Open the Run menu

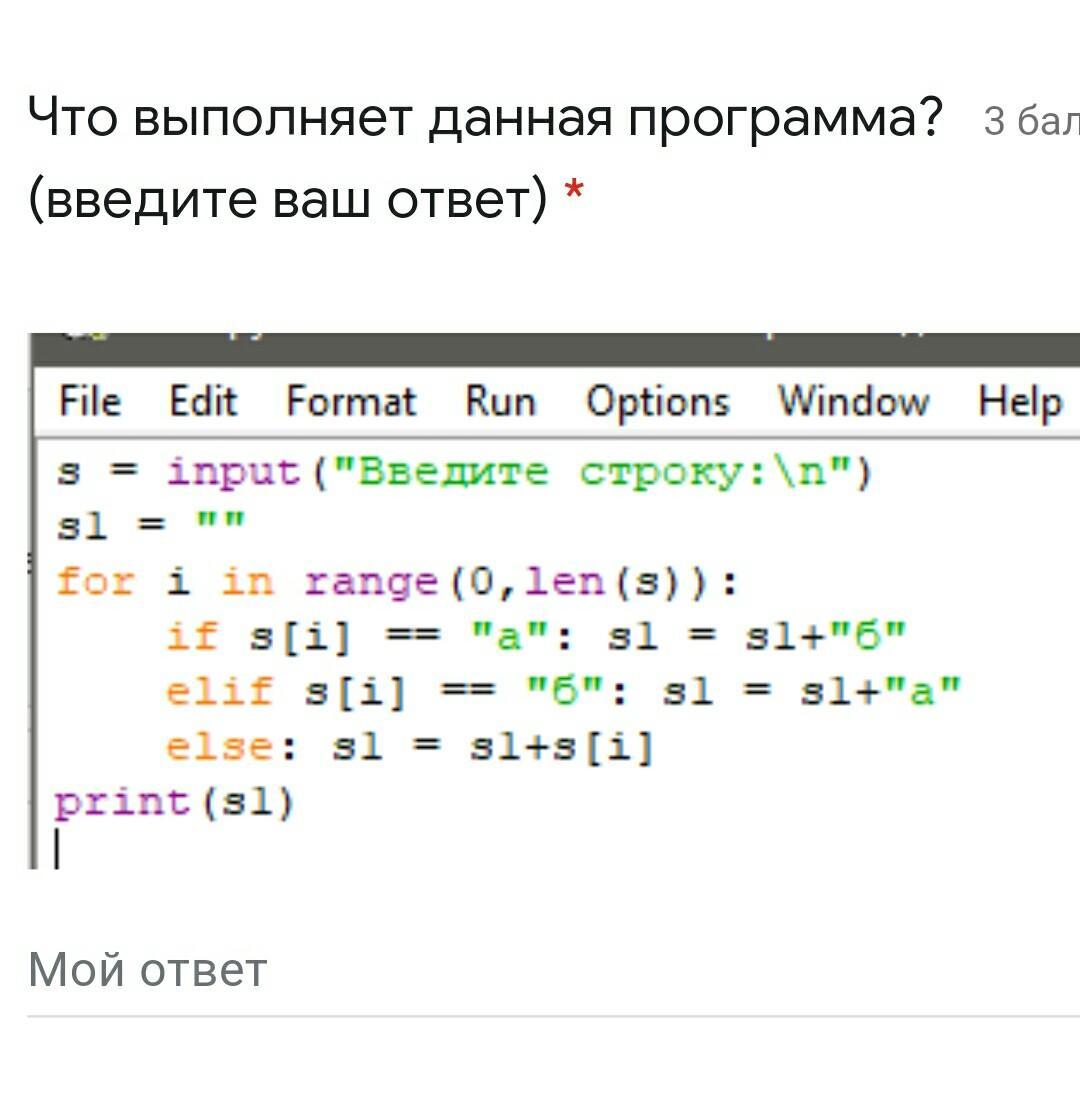[500, 402]
